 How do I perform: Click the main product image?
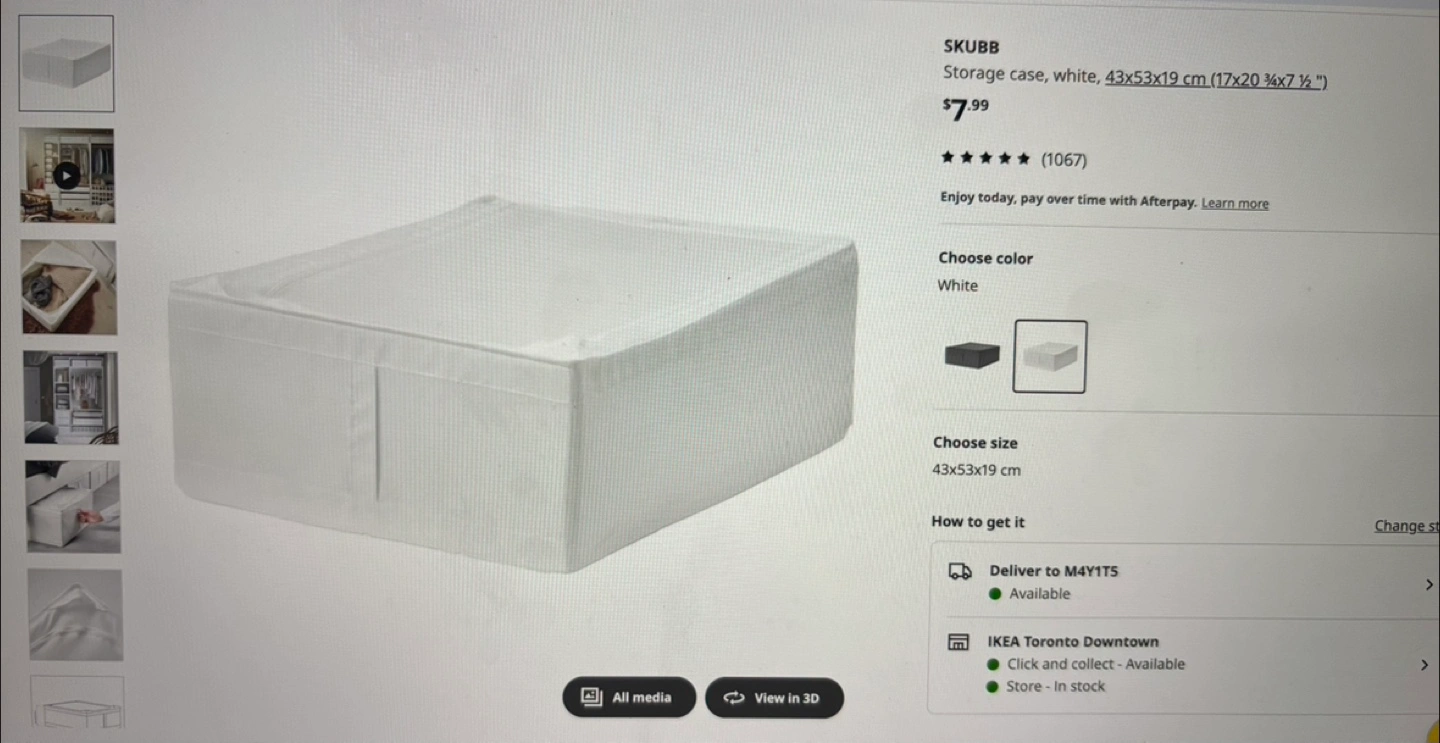514,385
